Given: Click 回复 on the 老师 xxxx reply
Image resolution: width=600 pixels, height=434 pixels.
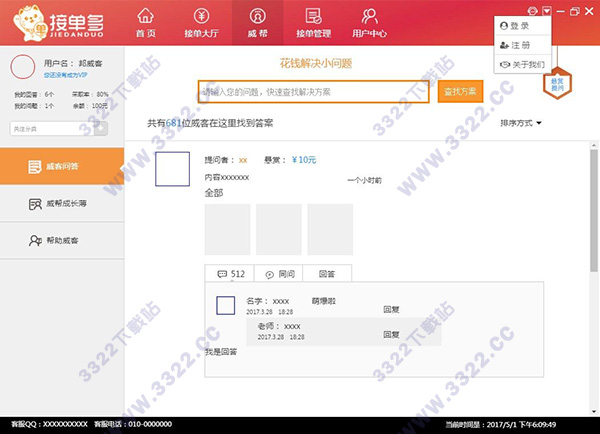Looking at the screenshot, I should pyautogui.click(x=391, y=335).
